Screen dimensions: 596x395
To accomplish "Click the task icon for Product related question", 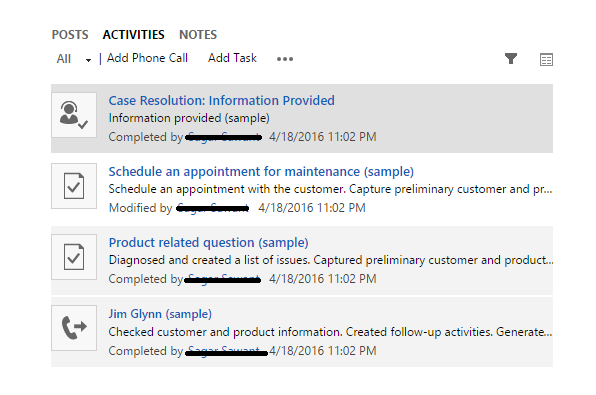I will [74, 257].
